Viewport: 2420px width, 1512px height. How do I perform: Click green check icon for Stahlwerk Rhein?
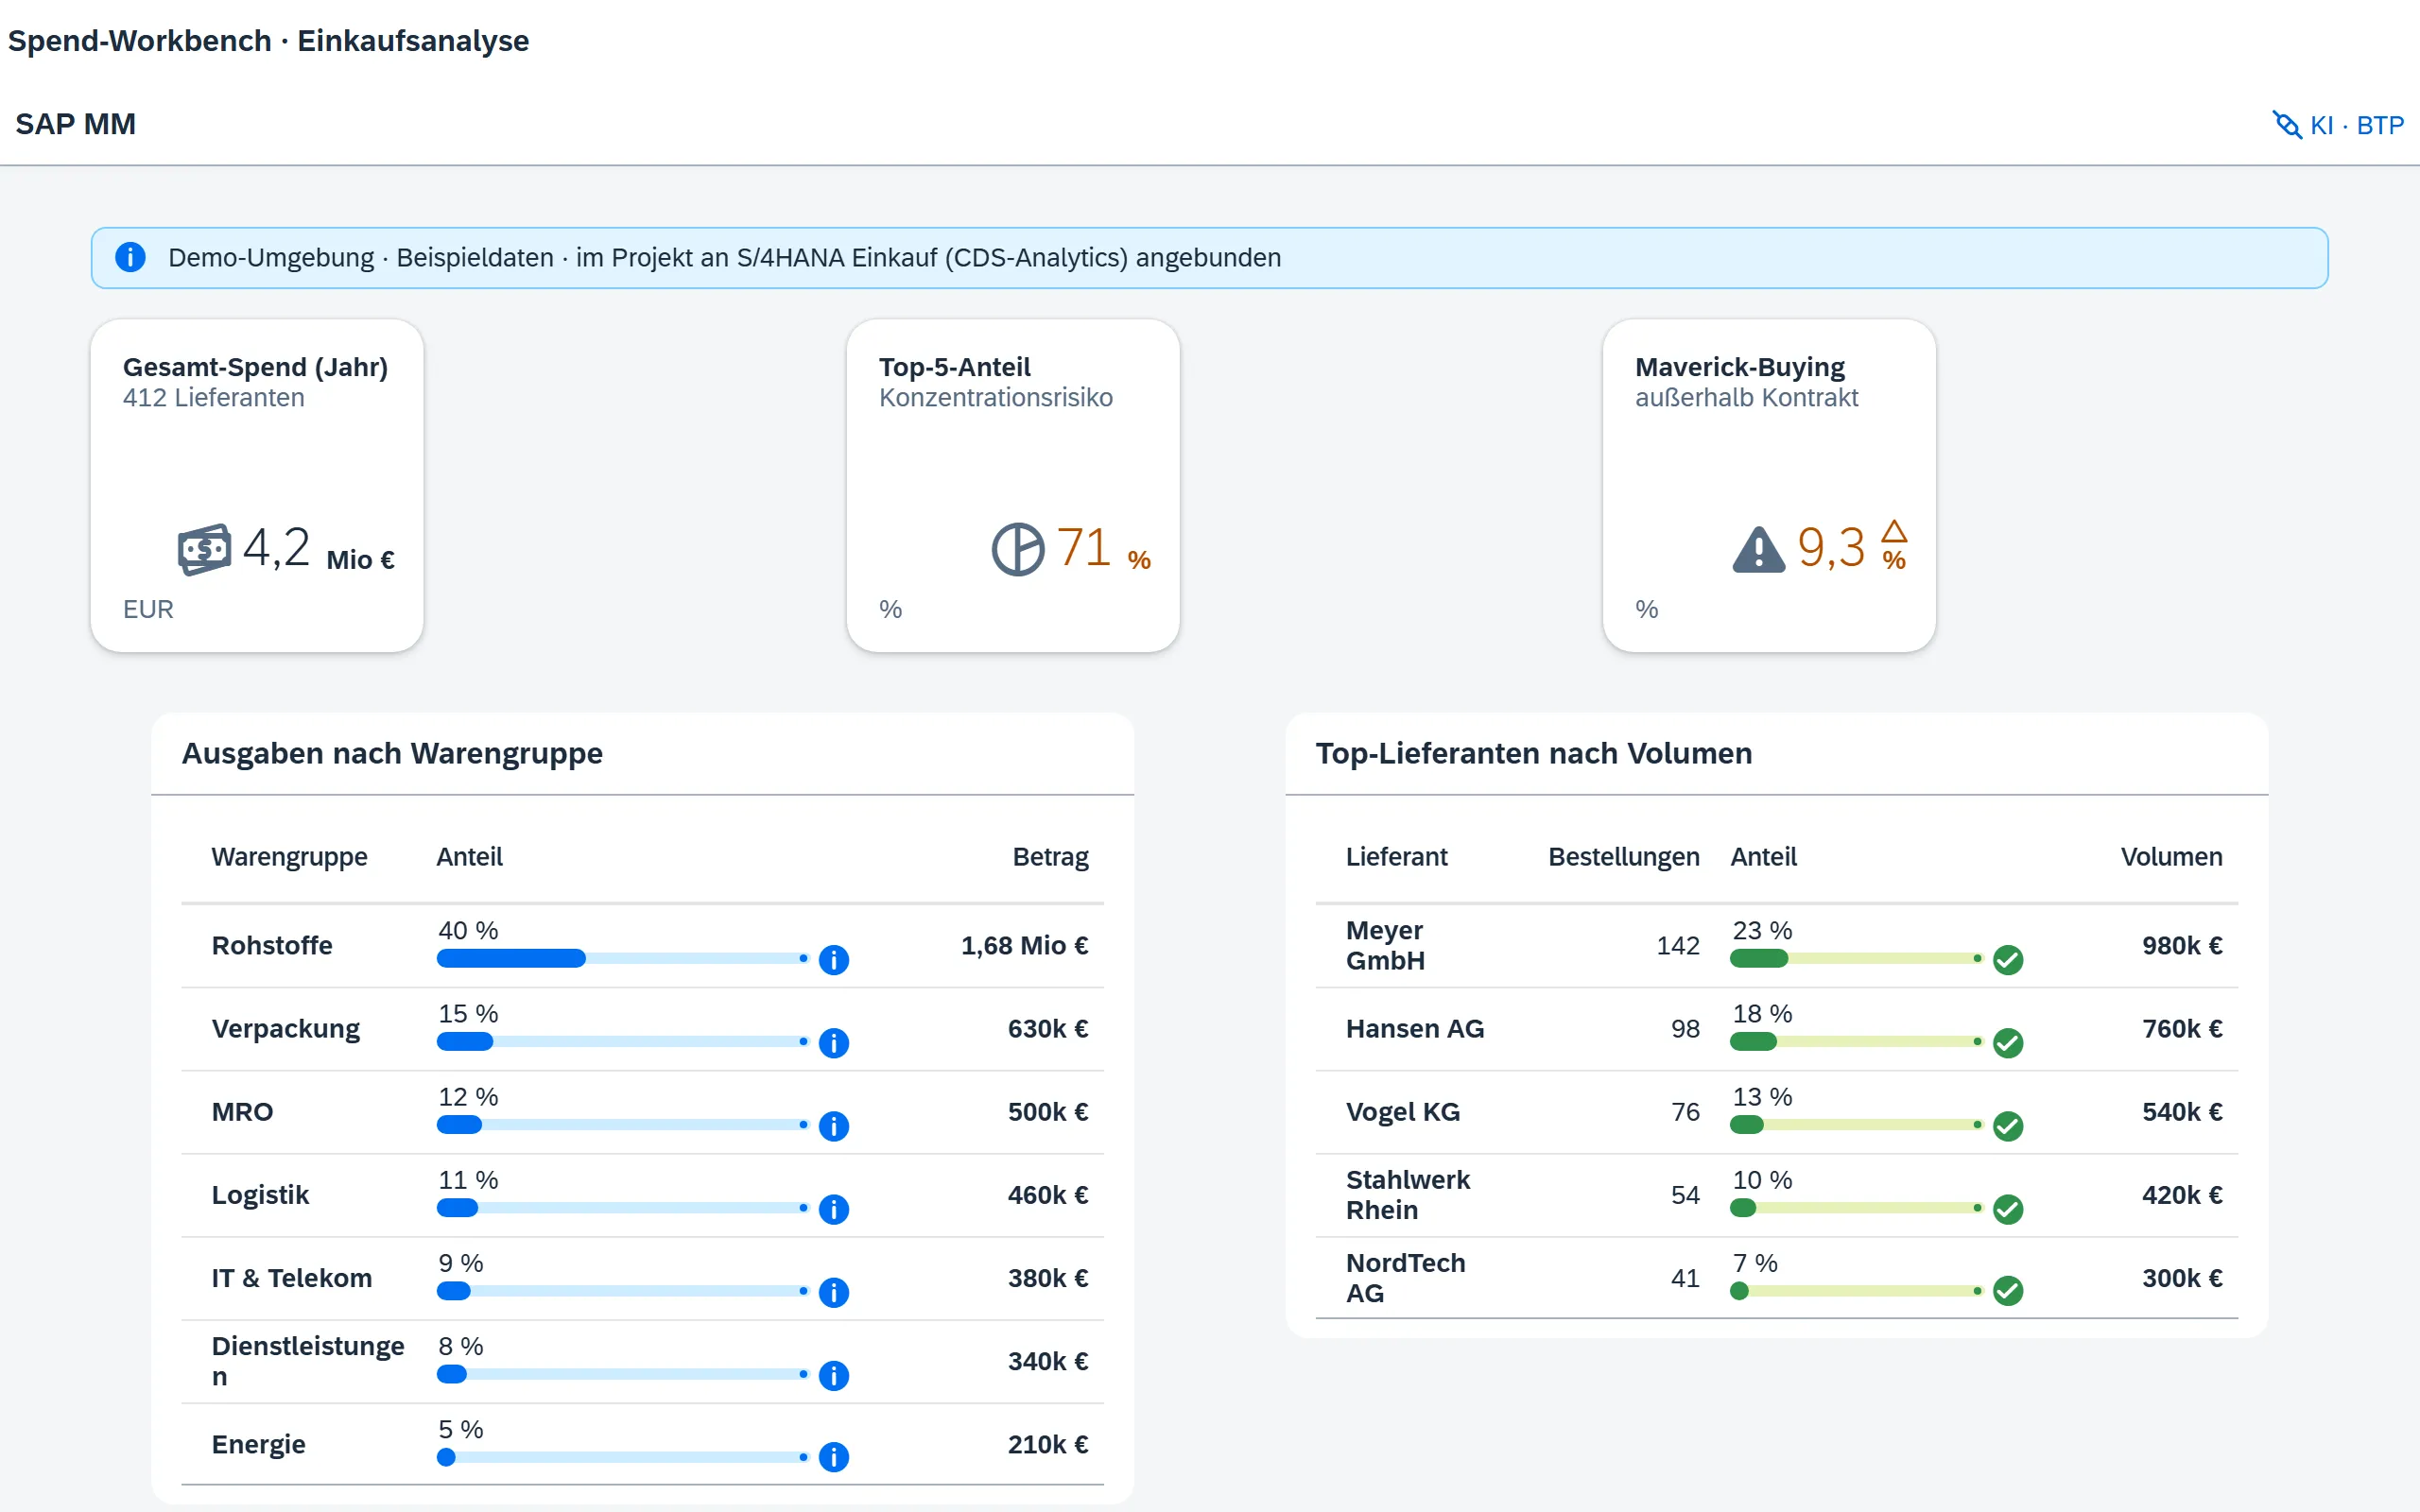[x=2008, y=1209]
